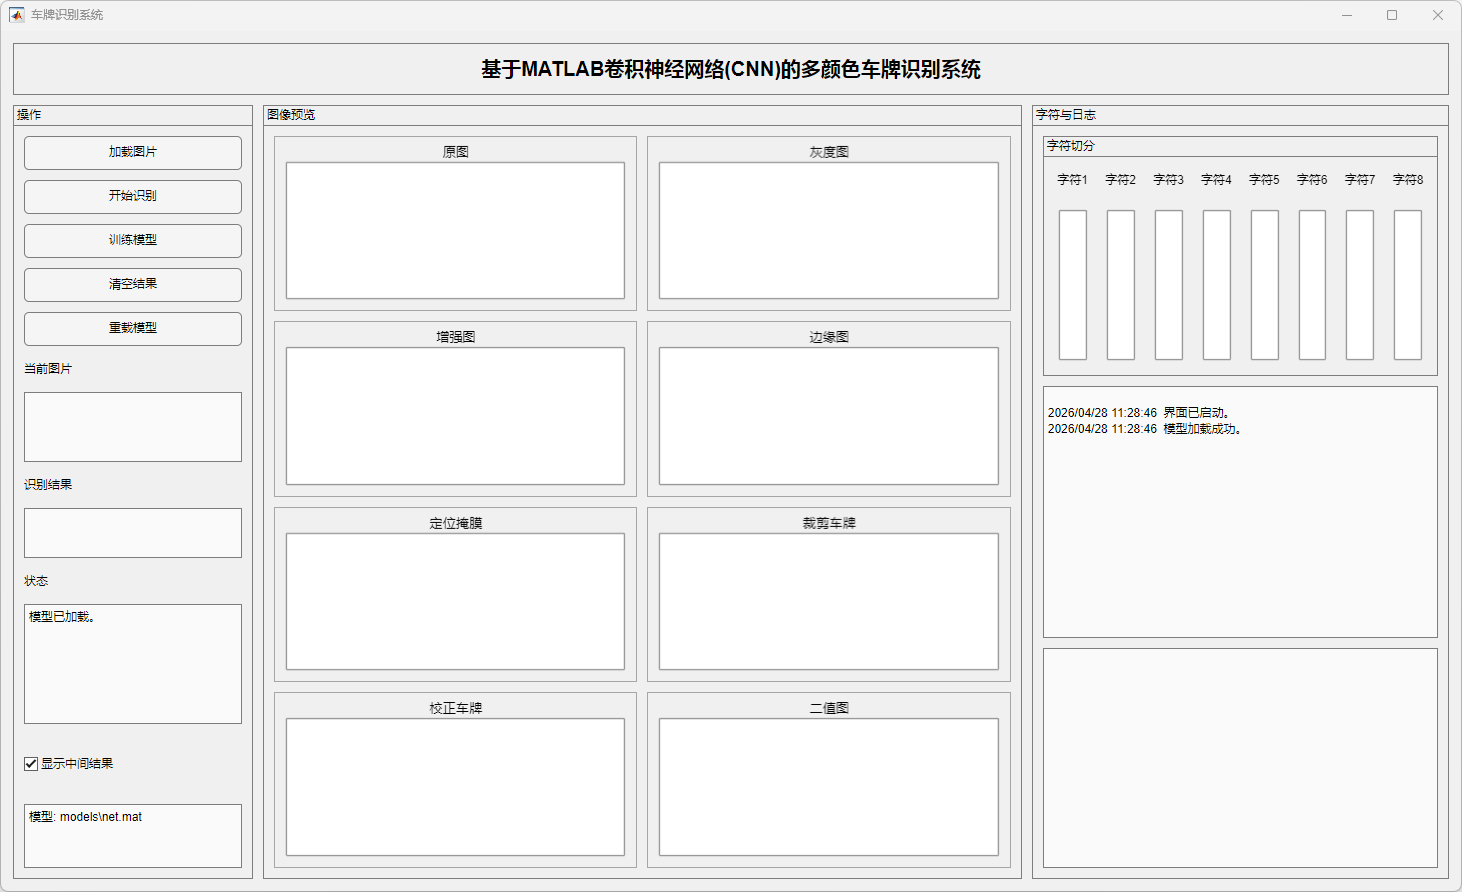Click the 加载图片 button
The width and height of the screenshot is (1462, 892).
click(133, 153)
